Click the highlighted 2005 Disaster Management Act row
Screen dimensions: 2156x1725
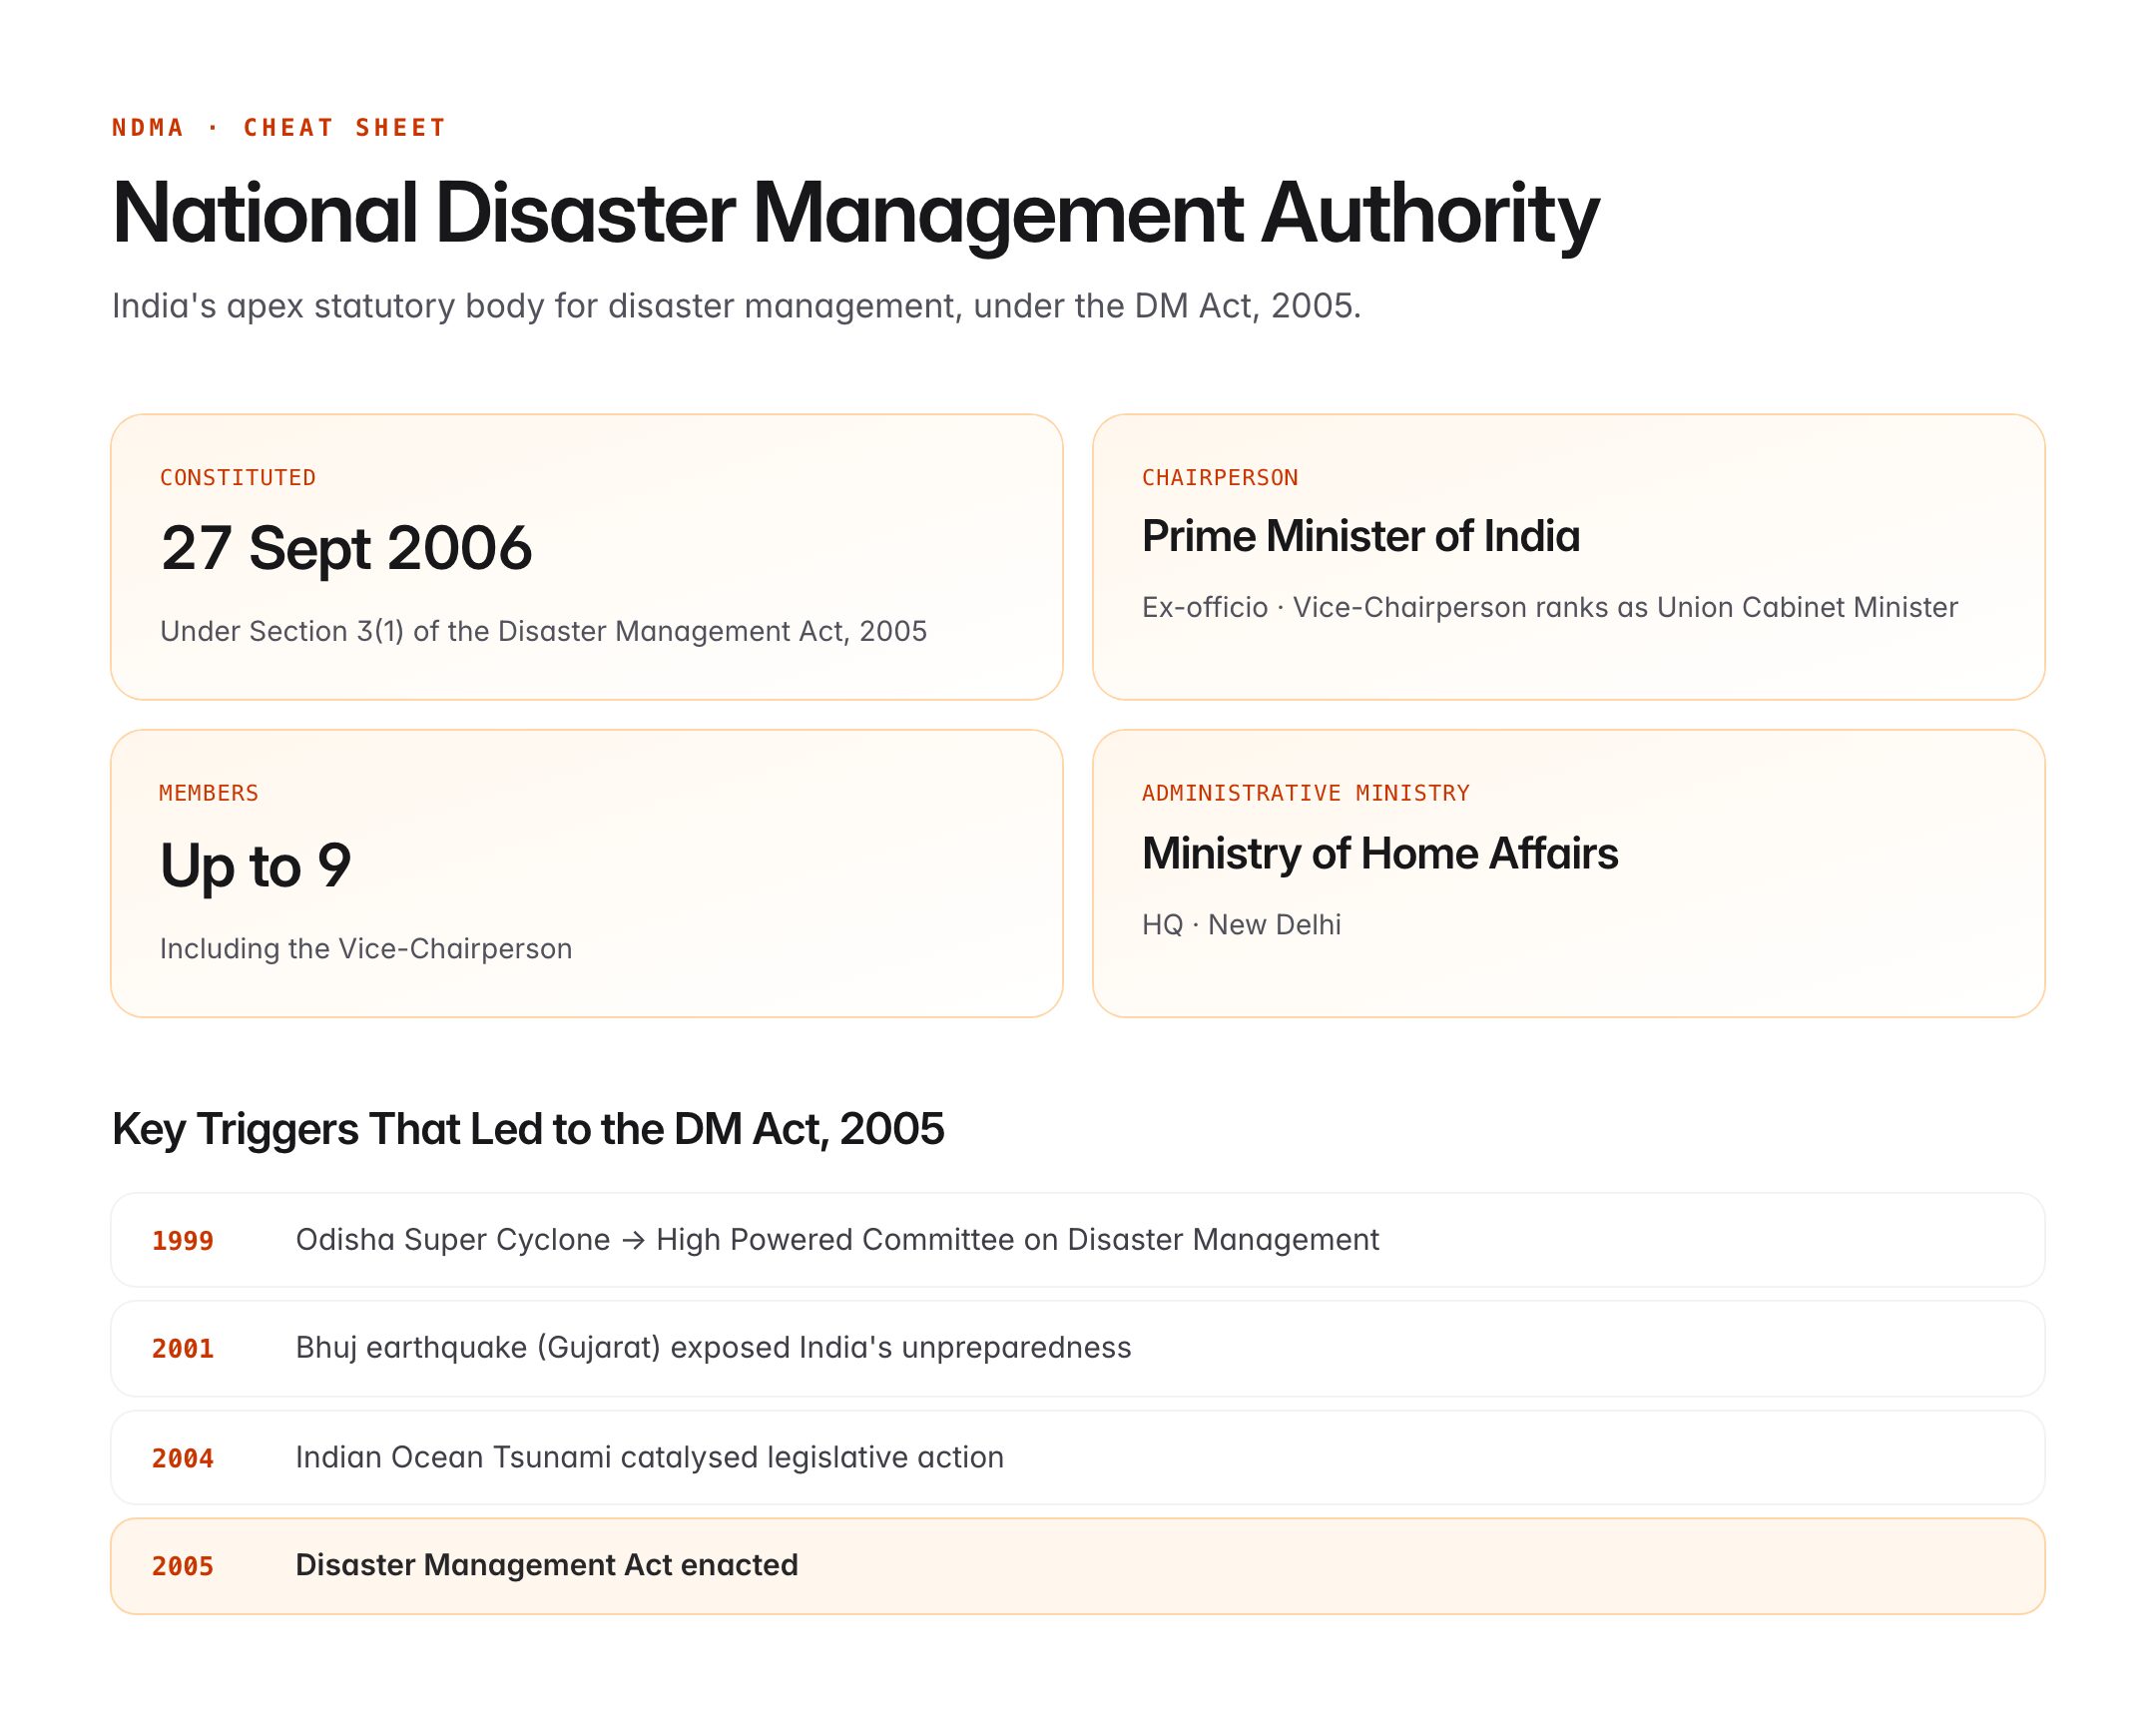coord(1078,1565)
